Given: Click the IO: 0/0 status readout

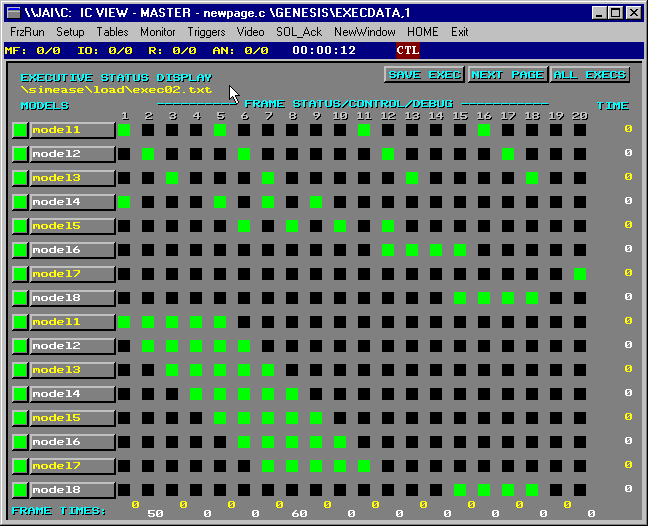Looking at the screenshot, I should click(x=105, y=50).
